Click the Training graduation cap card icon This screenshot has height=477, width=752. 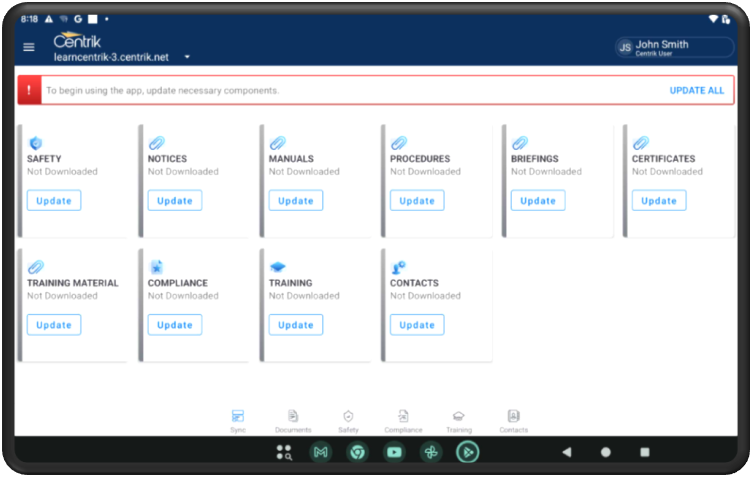point(277,267)
